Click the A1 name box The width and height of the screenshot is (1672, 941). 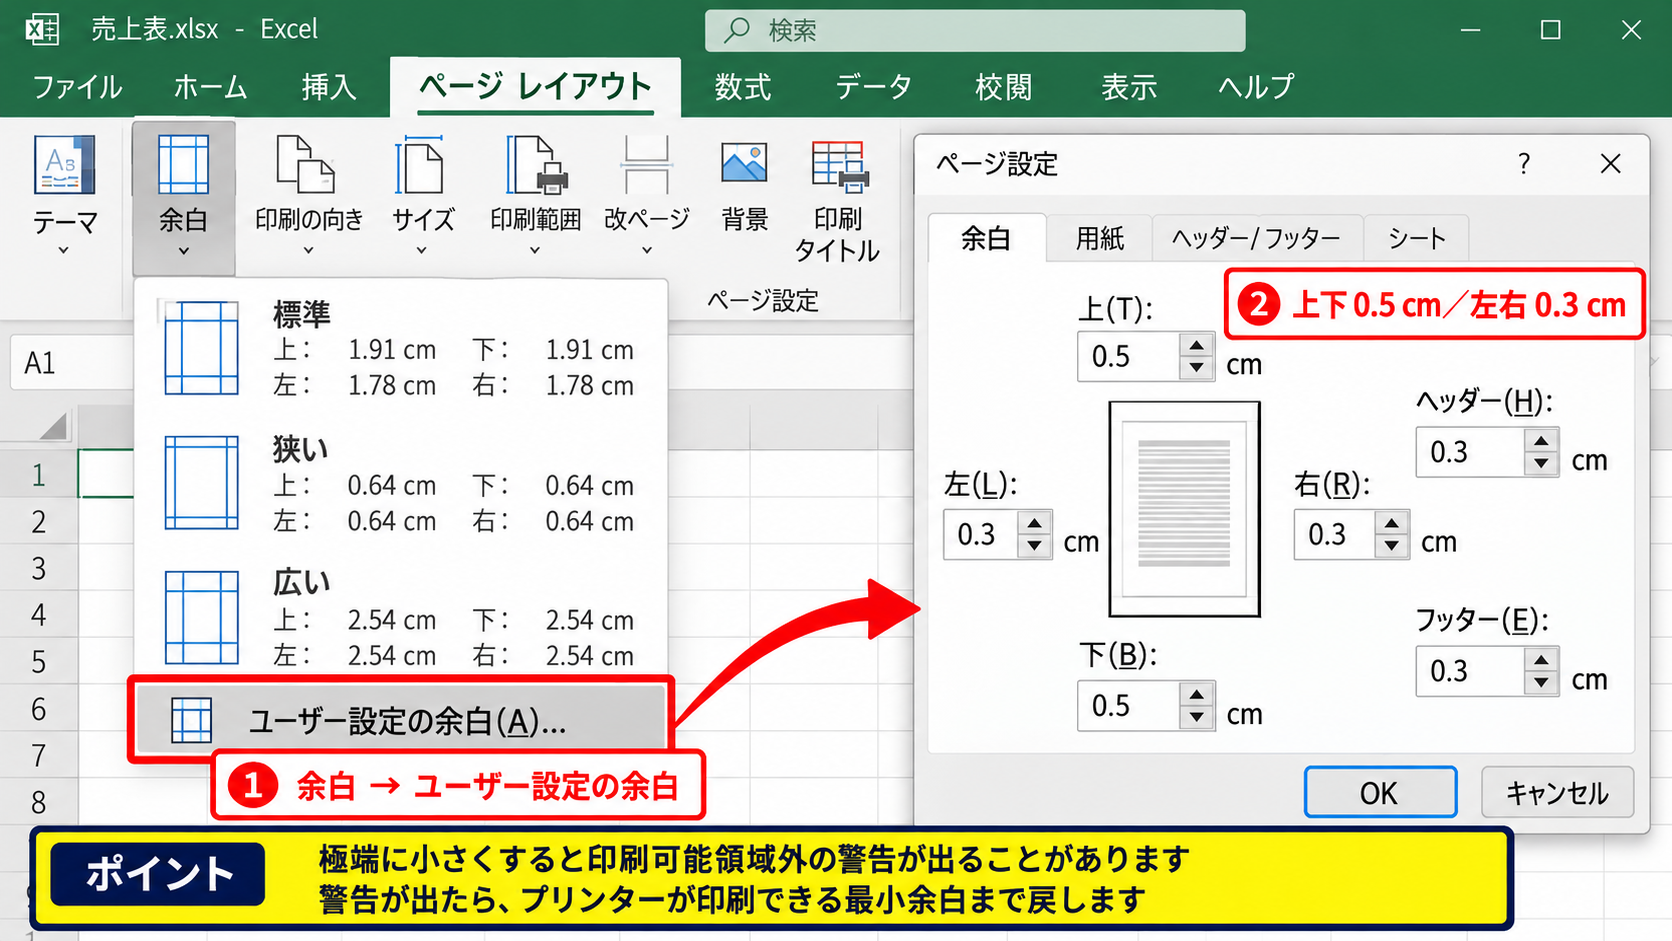(x=72, y=362)
